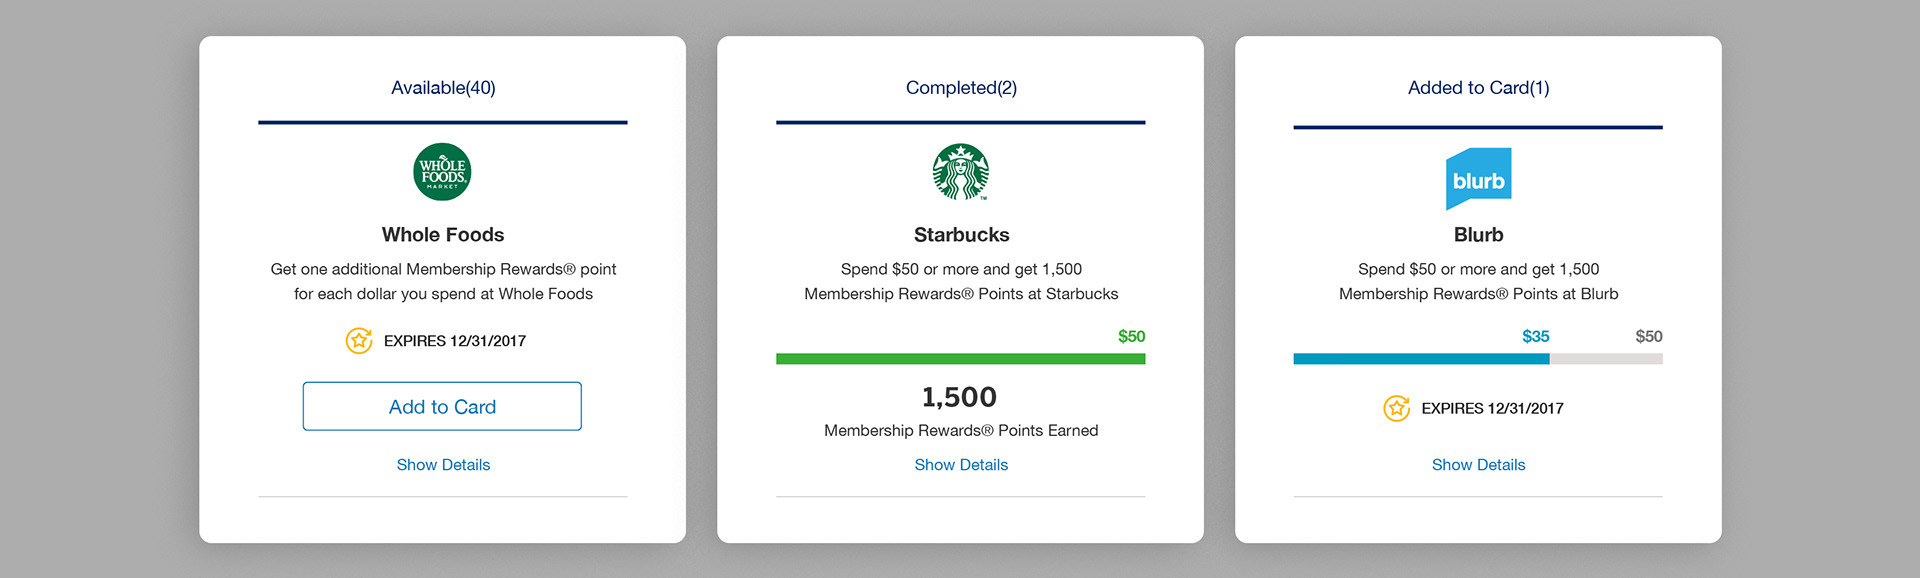Open the Available(40) tab
The height and width of the screenshot is (578, 1920).
click(443, 88)
